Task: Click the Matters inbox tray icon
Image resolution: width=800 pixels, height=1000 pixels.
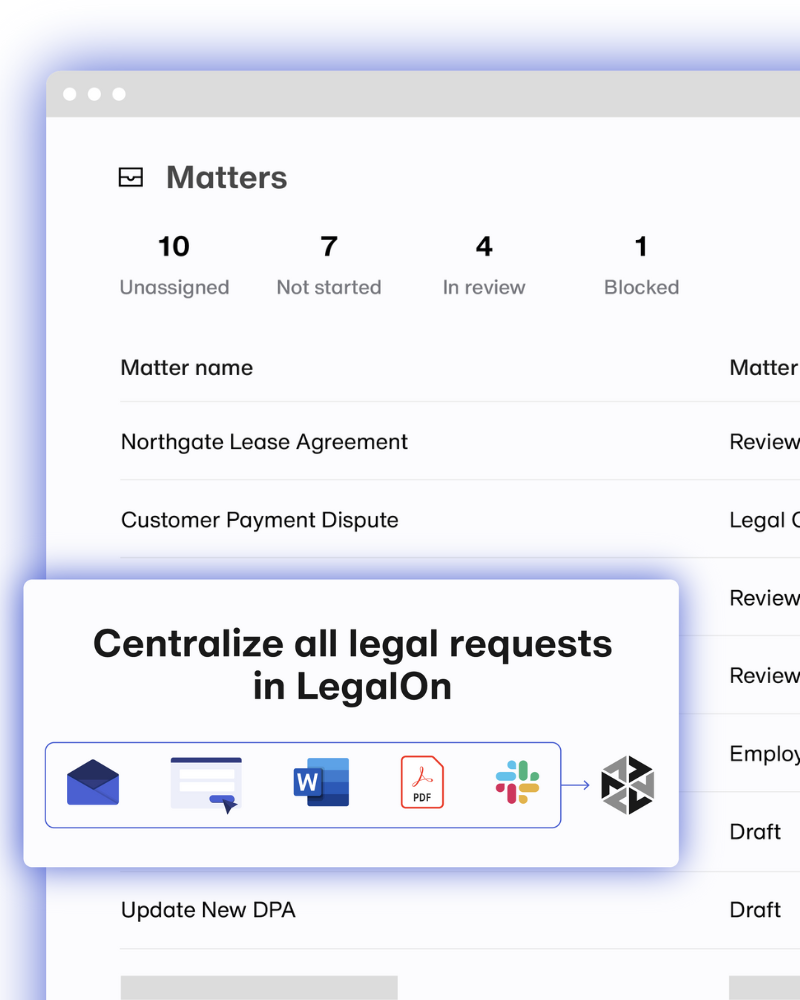Action: point(131,177)
